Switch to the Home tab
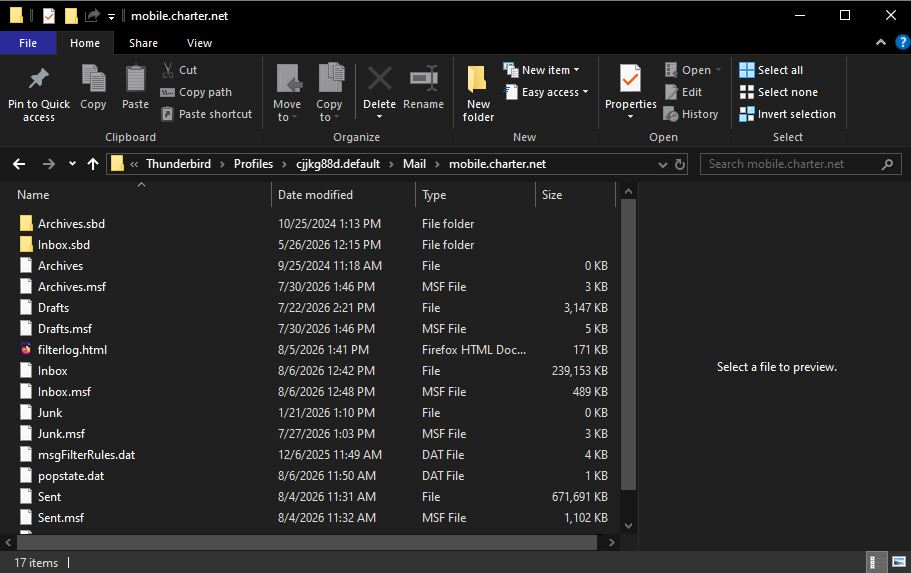This screenshot has height=573, width=911. pyautogui.click(x=85, y=43)
